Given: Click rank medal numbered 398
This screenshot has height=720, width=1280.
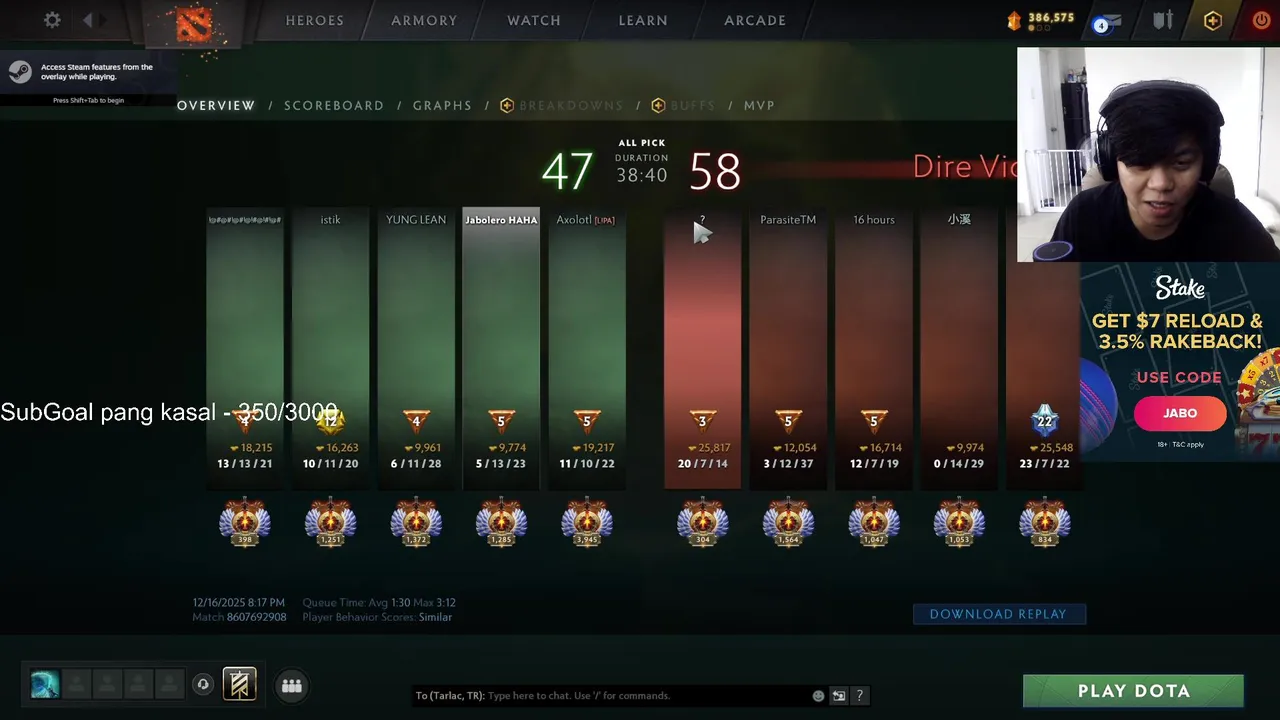Looking at the screenshot, I should tap(245, 523).
